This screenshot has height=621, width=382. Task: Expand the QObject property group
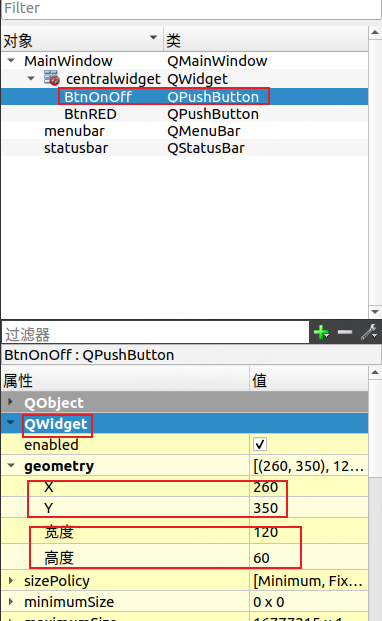tap(11, 402)
